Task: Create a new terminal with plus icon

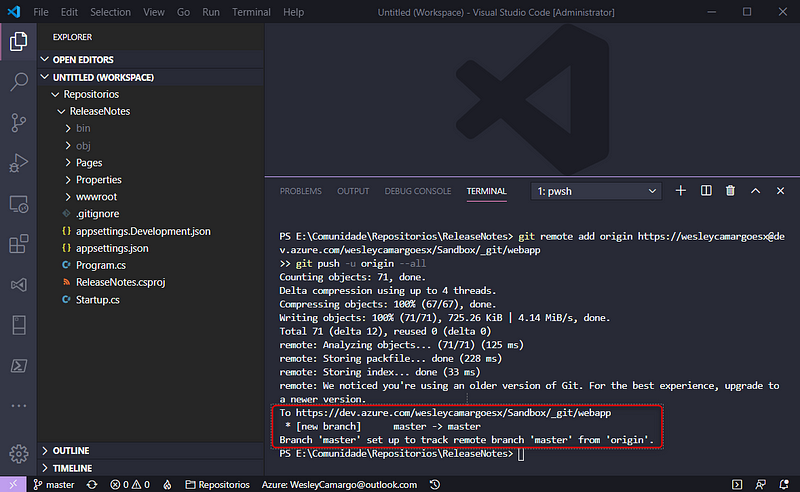Action: (x=681, y=190)
